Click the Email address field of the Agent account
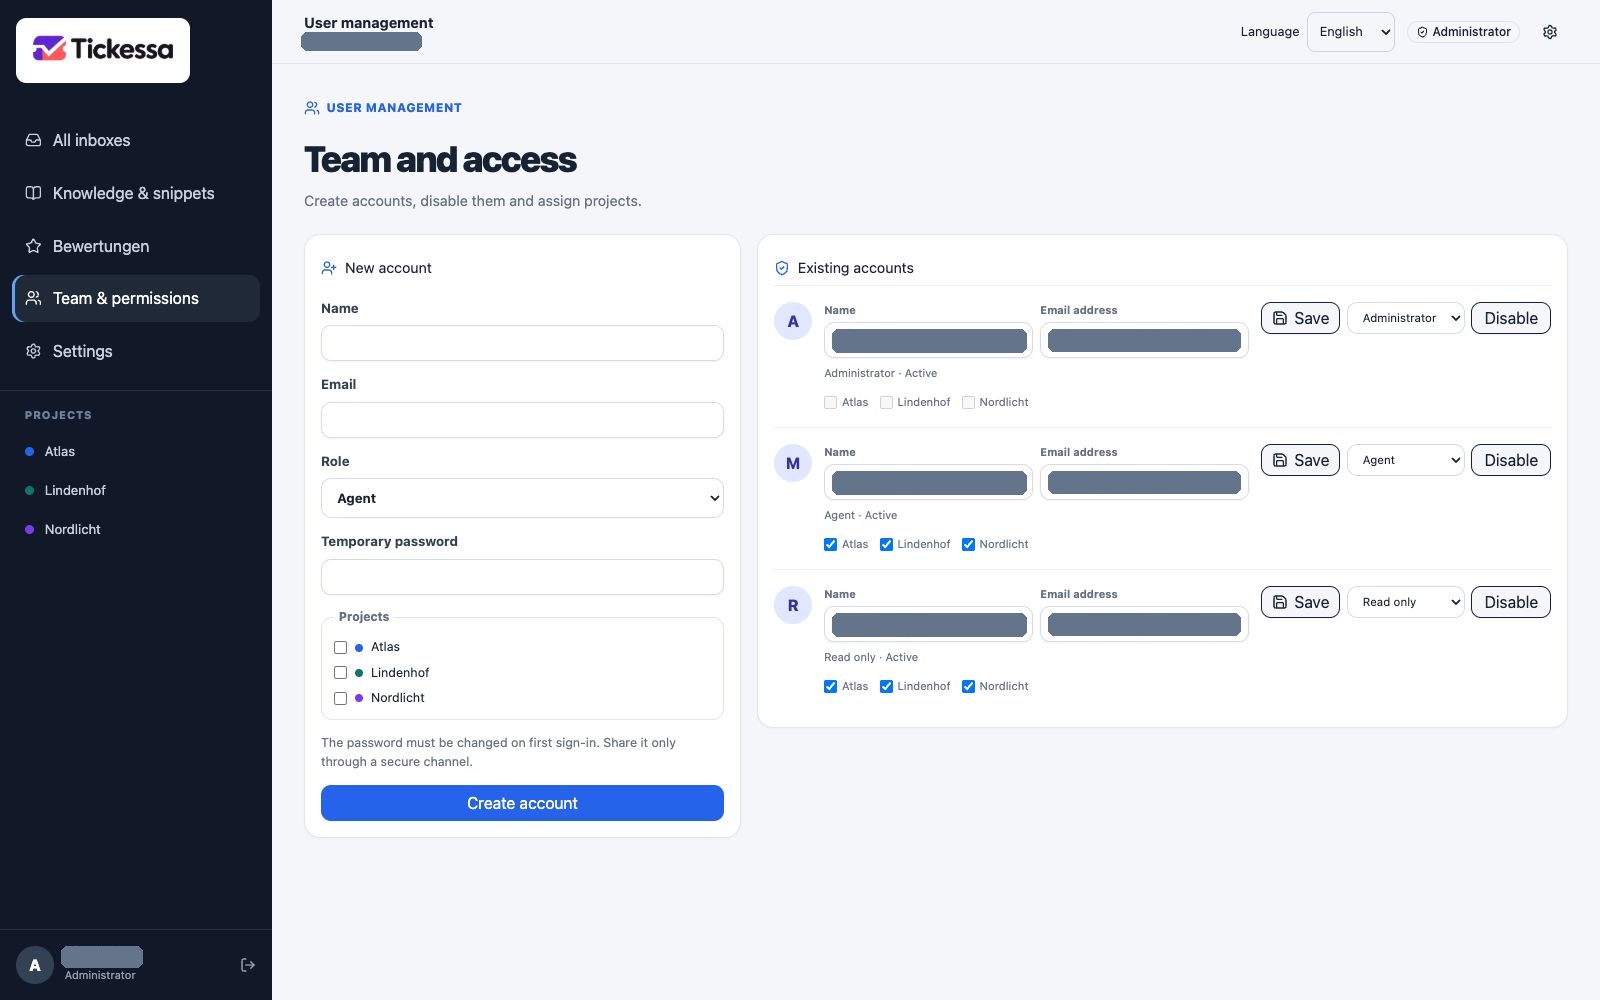Viewport: 1600px width, 1000px height. coord(1144,482)
